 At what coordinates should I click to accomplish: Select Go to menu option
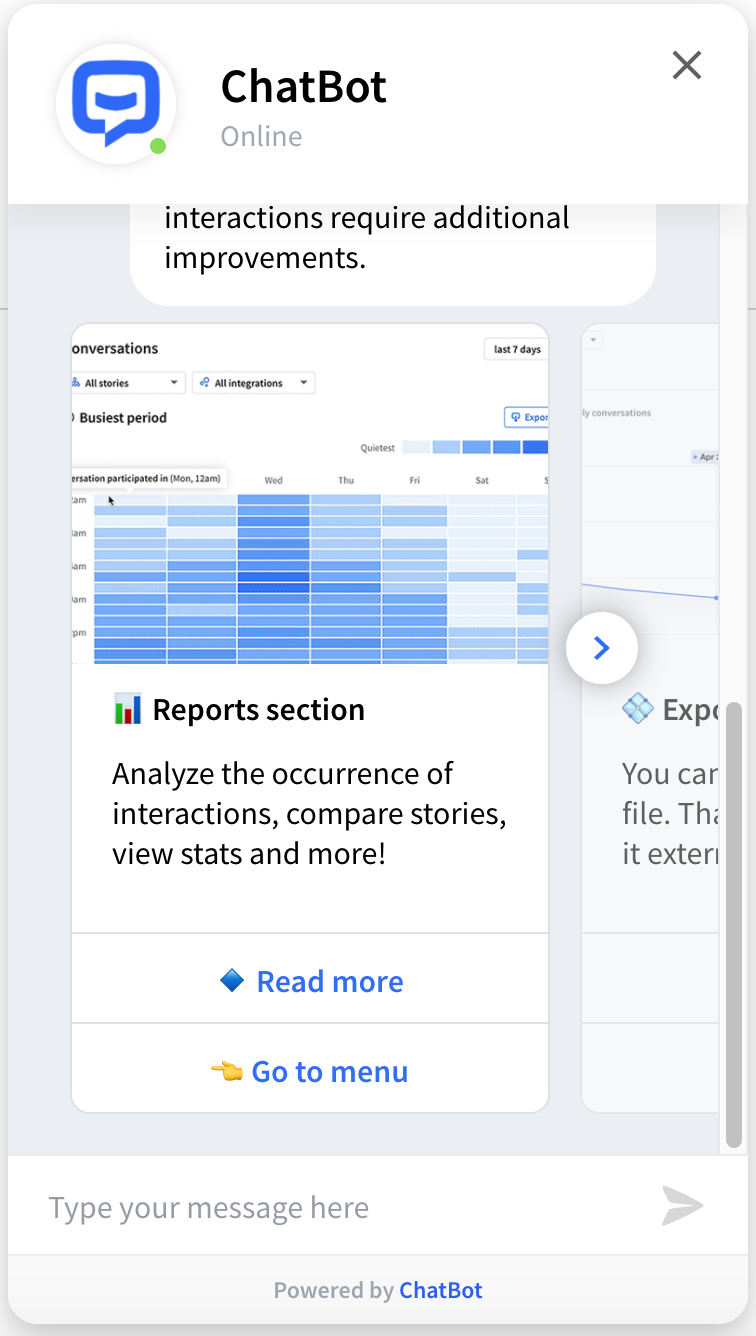point(329,1072)
